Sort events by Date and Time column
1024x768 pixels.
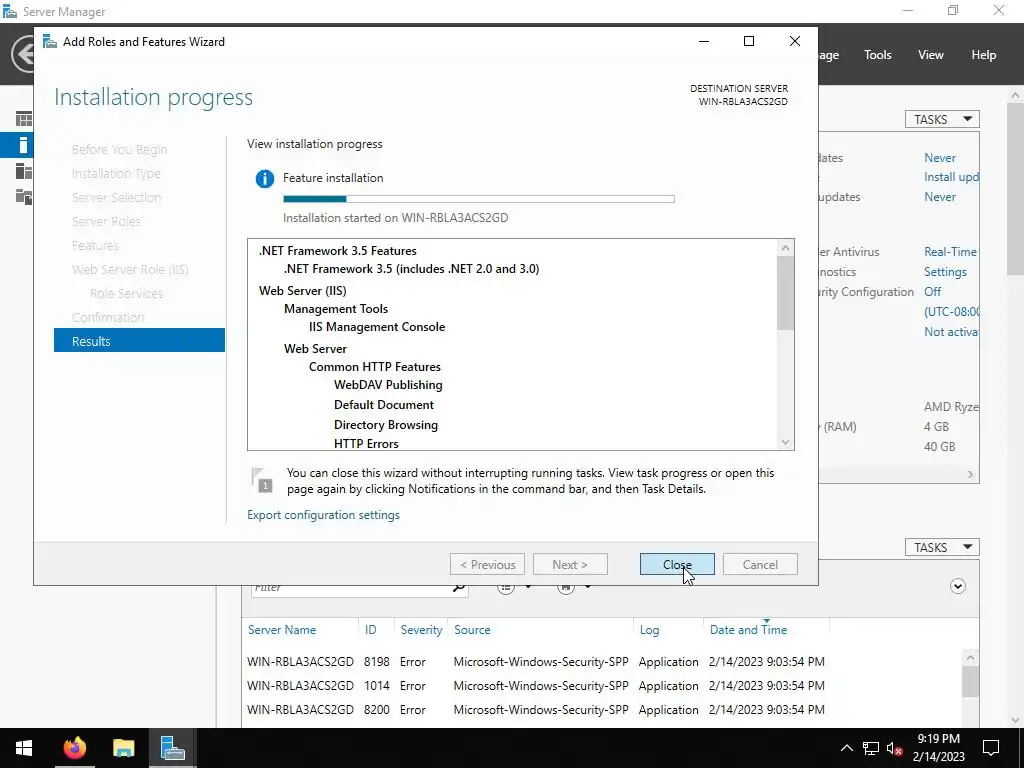[x=748, y=630]
